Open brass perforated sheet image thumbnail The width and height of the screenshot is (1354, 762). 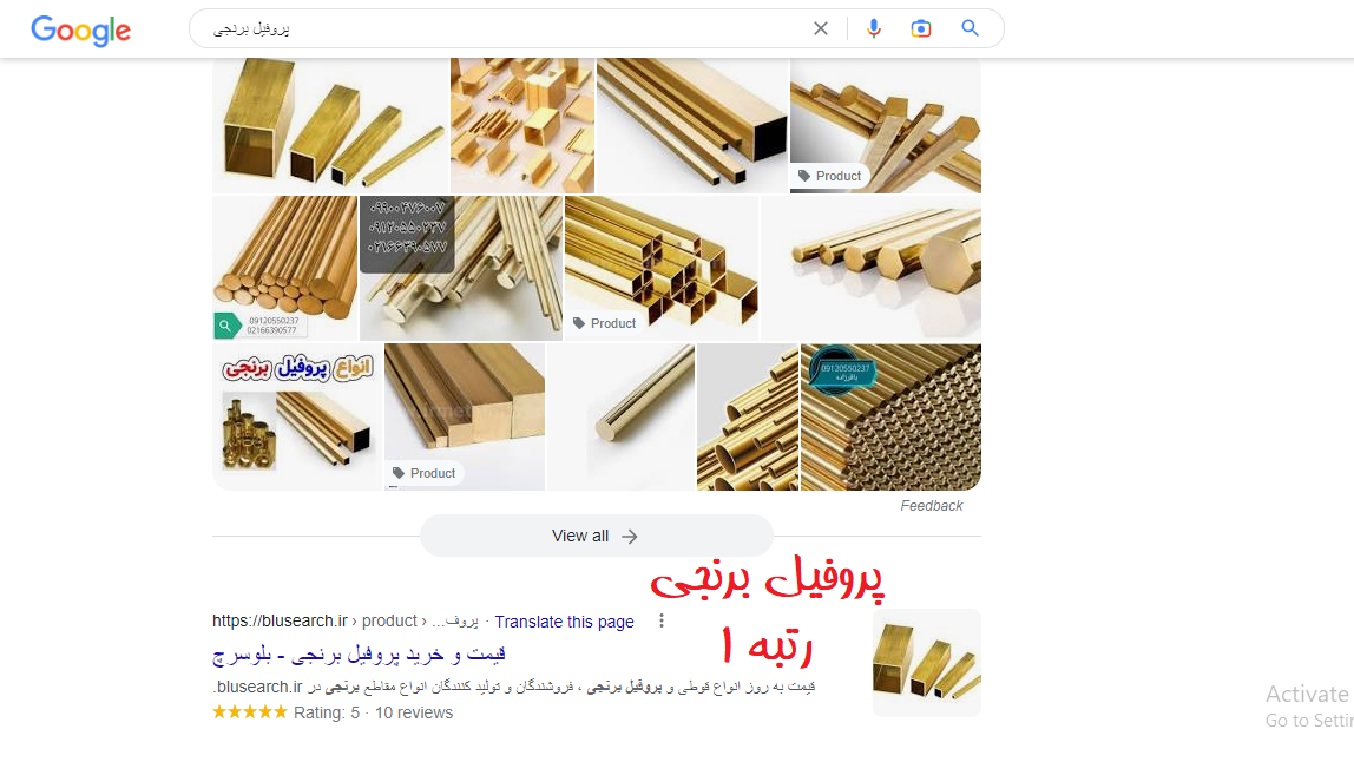(x=891, y=417)
